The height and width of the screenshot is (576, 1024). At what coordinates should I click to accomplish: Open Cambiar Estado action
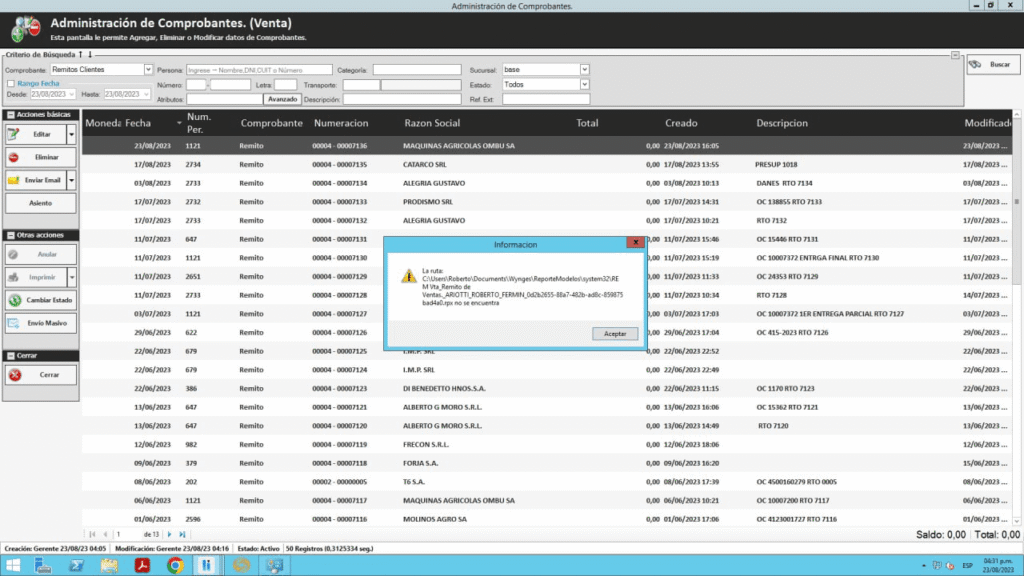[41, 300]
